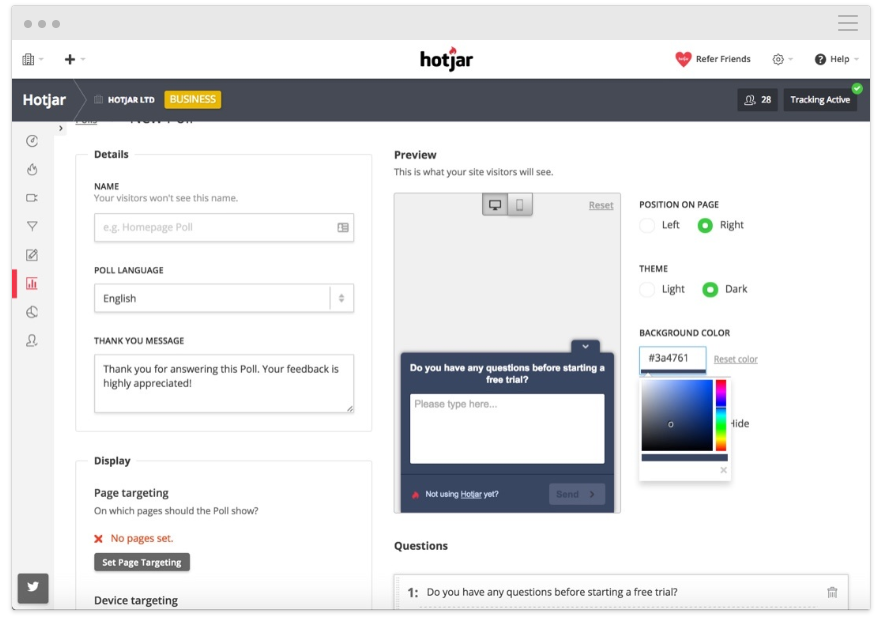
Task: Open the browser hamburger menu
Action: (847, 23)
